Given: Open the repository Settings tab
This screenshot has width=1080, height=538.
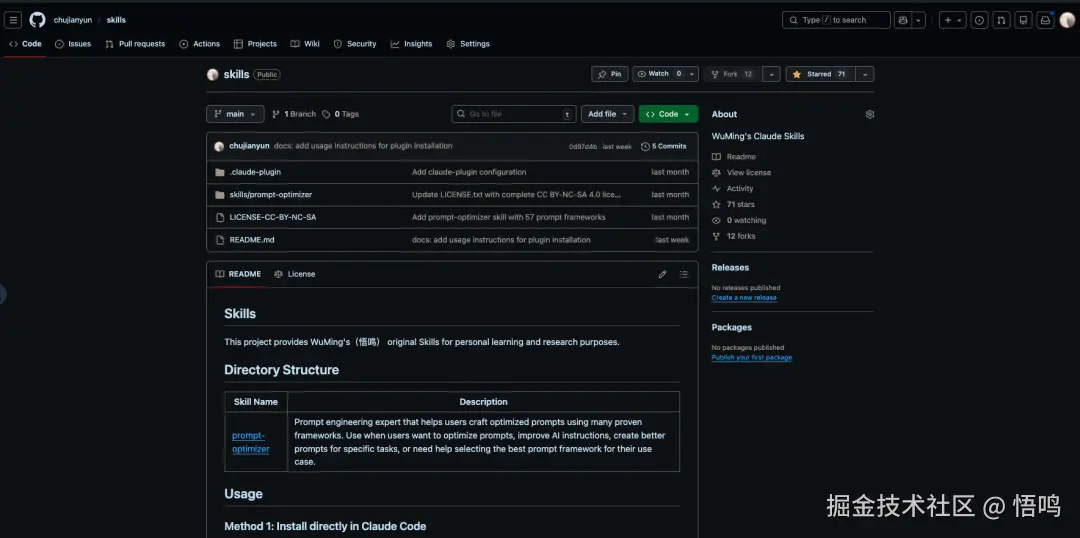Looking at the screenshot, I should tap(468, 44).
